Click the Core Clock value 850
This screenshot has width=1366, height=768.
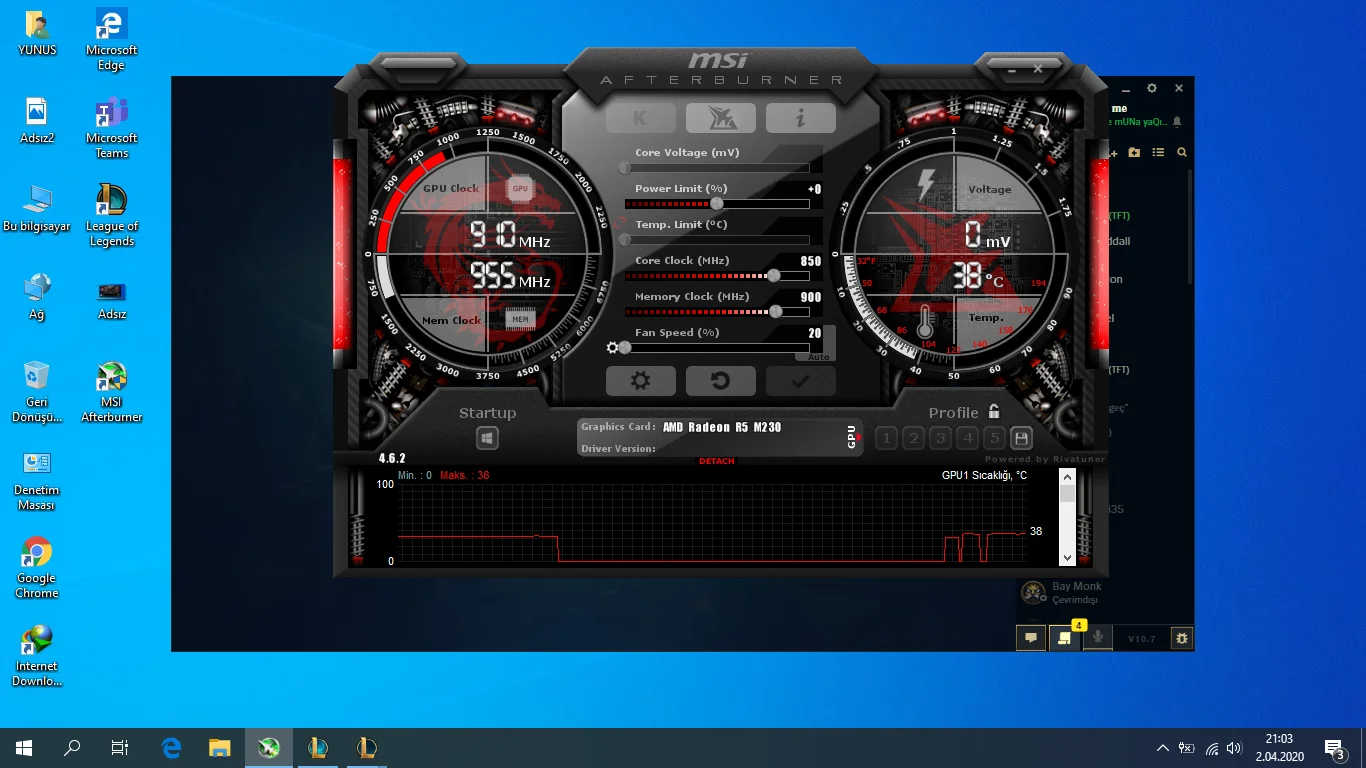click(x=811, y=261)
